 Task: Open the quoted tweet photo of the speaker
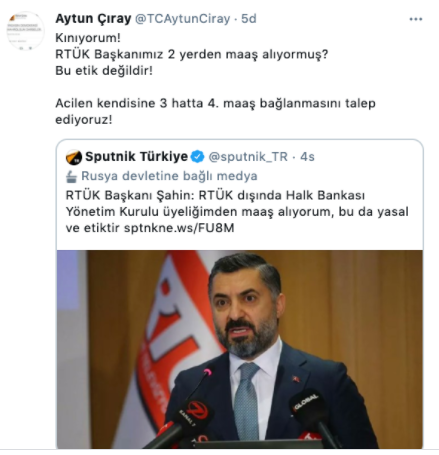pyautogui.click(x=240, y=349)
